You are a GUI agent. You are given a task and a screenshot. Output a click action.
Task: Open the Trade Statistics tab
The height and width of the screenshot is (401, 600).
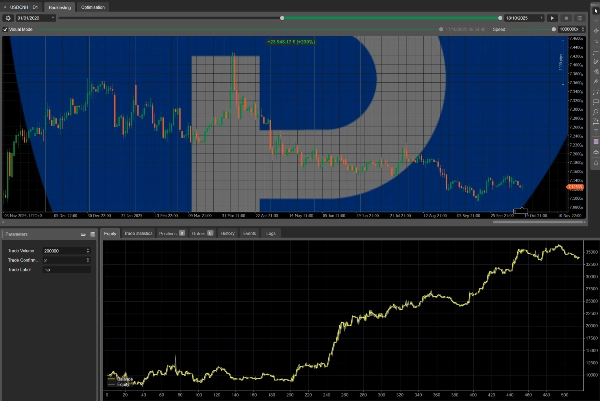[139, 234]
